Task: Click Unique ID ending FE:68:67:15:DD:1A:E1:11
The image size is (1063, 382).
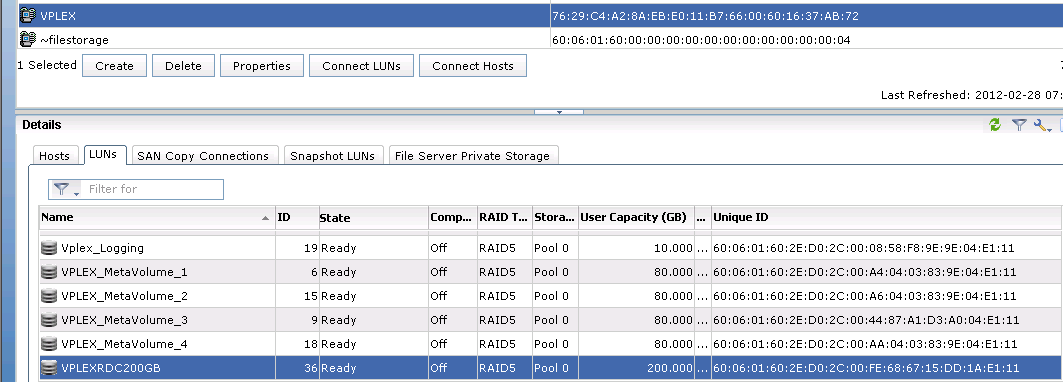Action: 866,368
